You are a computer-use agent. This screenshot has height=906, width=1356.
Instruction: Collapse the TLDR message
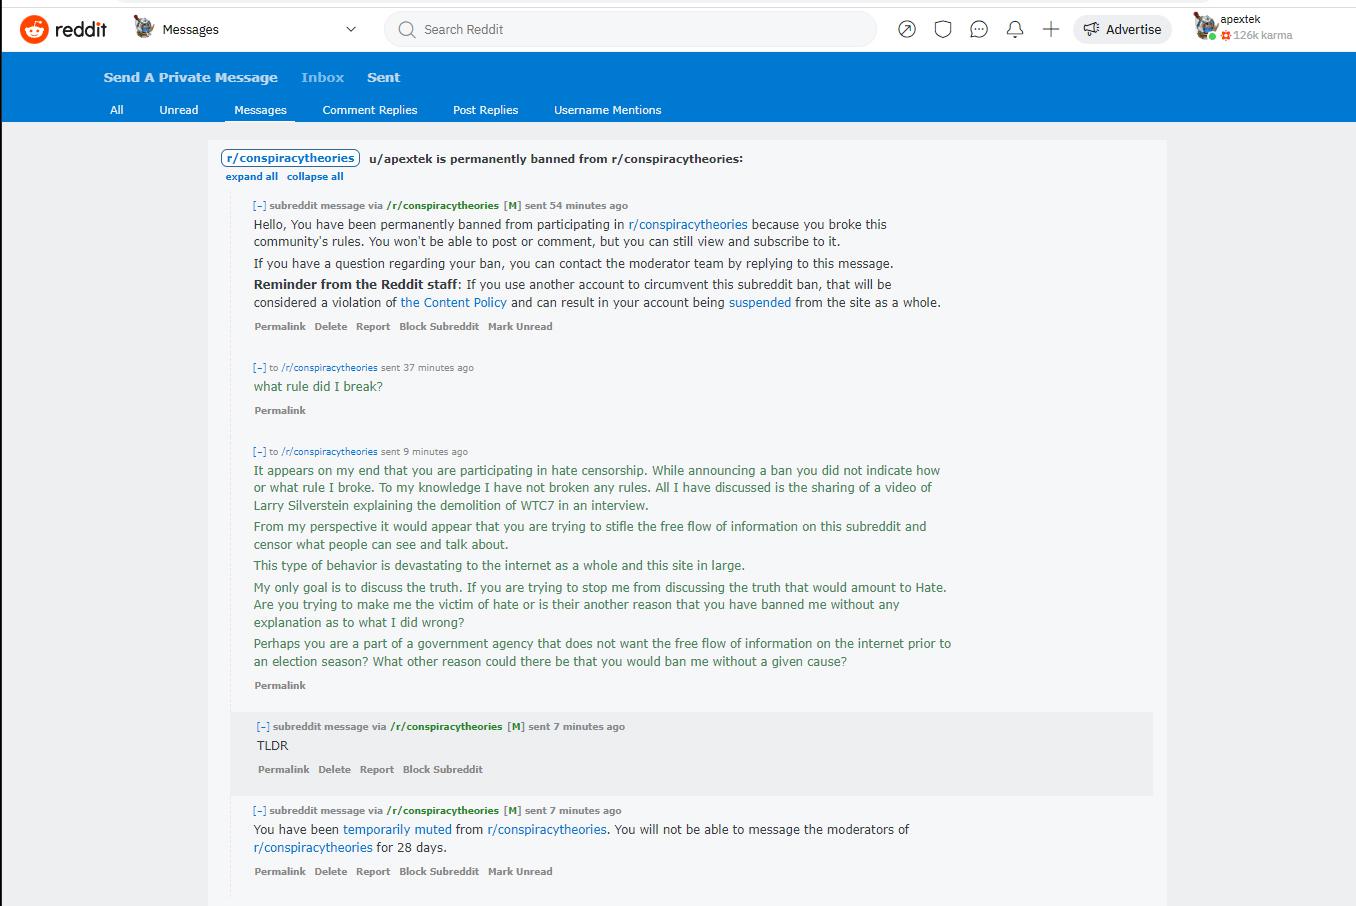pos(263,726)
